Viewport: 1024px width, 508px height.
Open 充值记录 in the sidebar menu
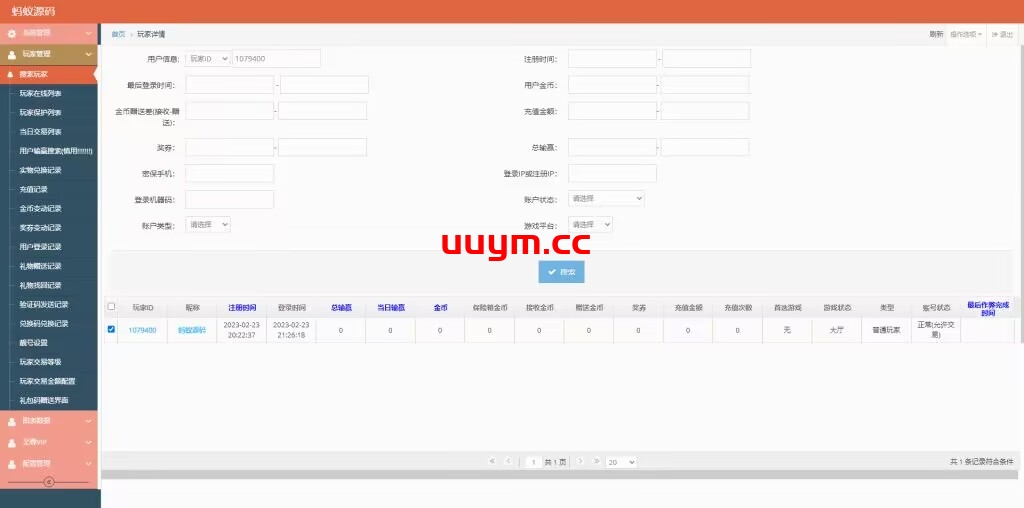(34, 189)
